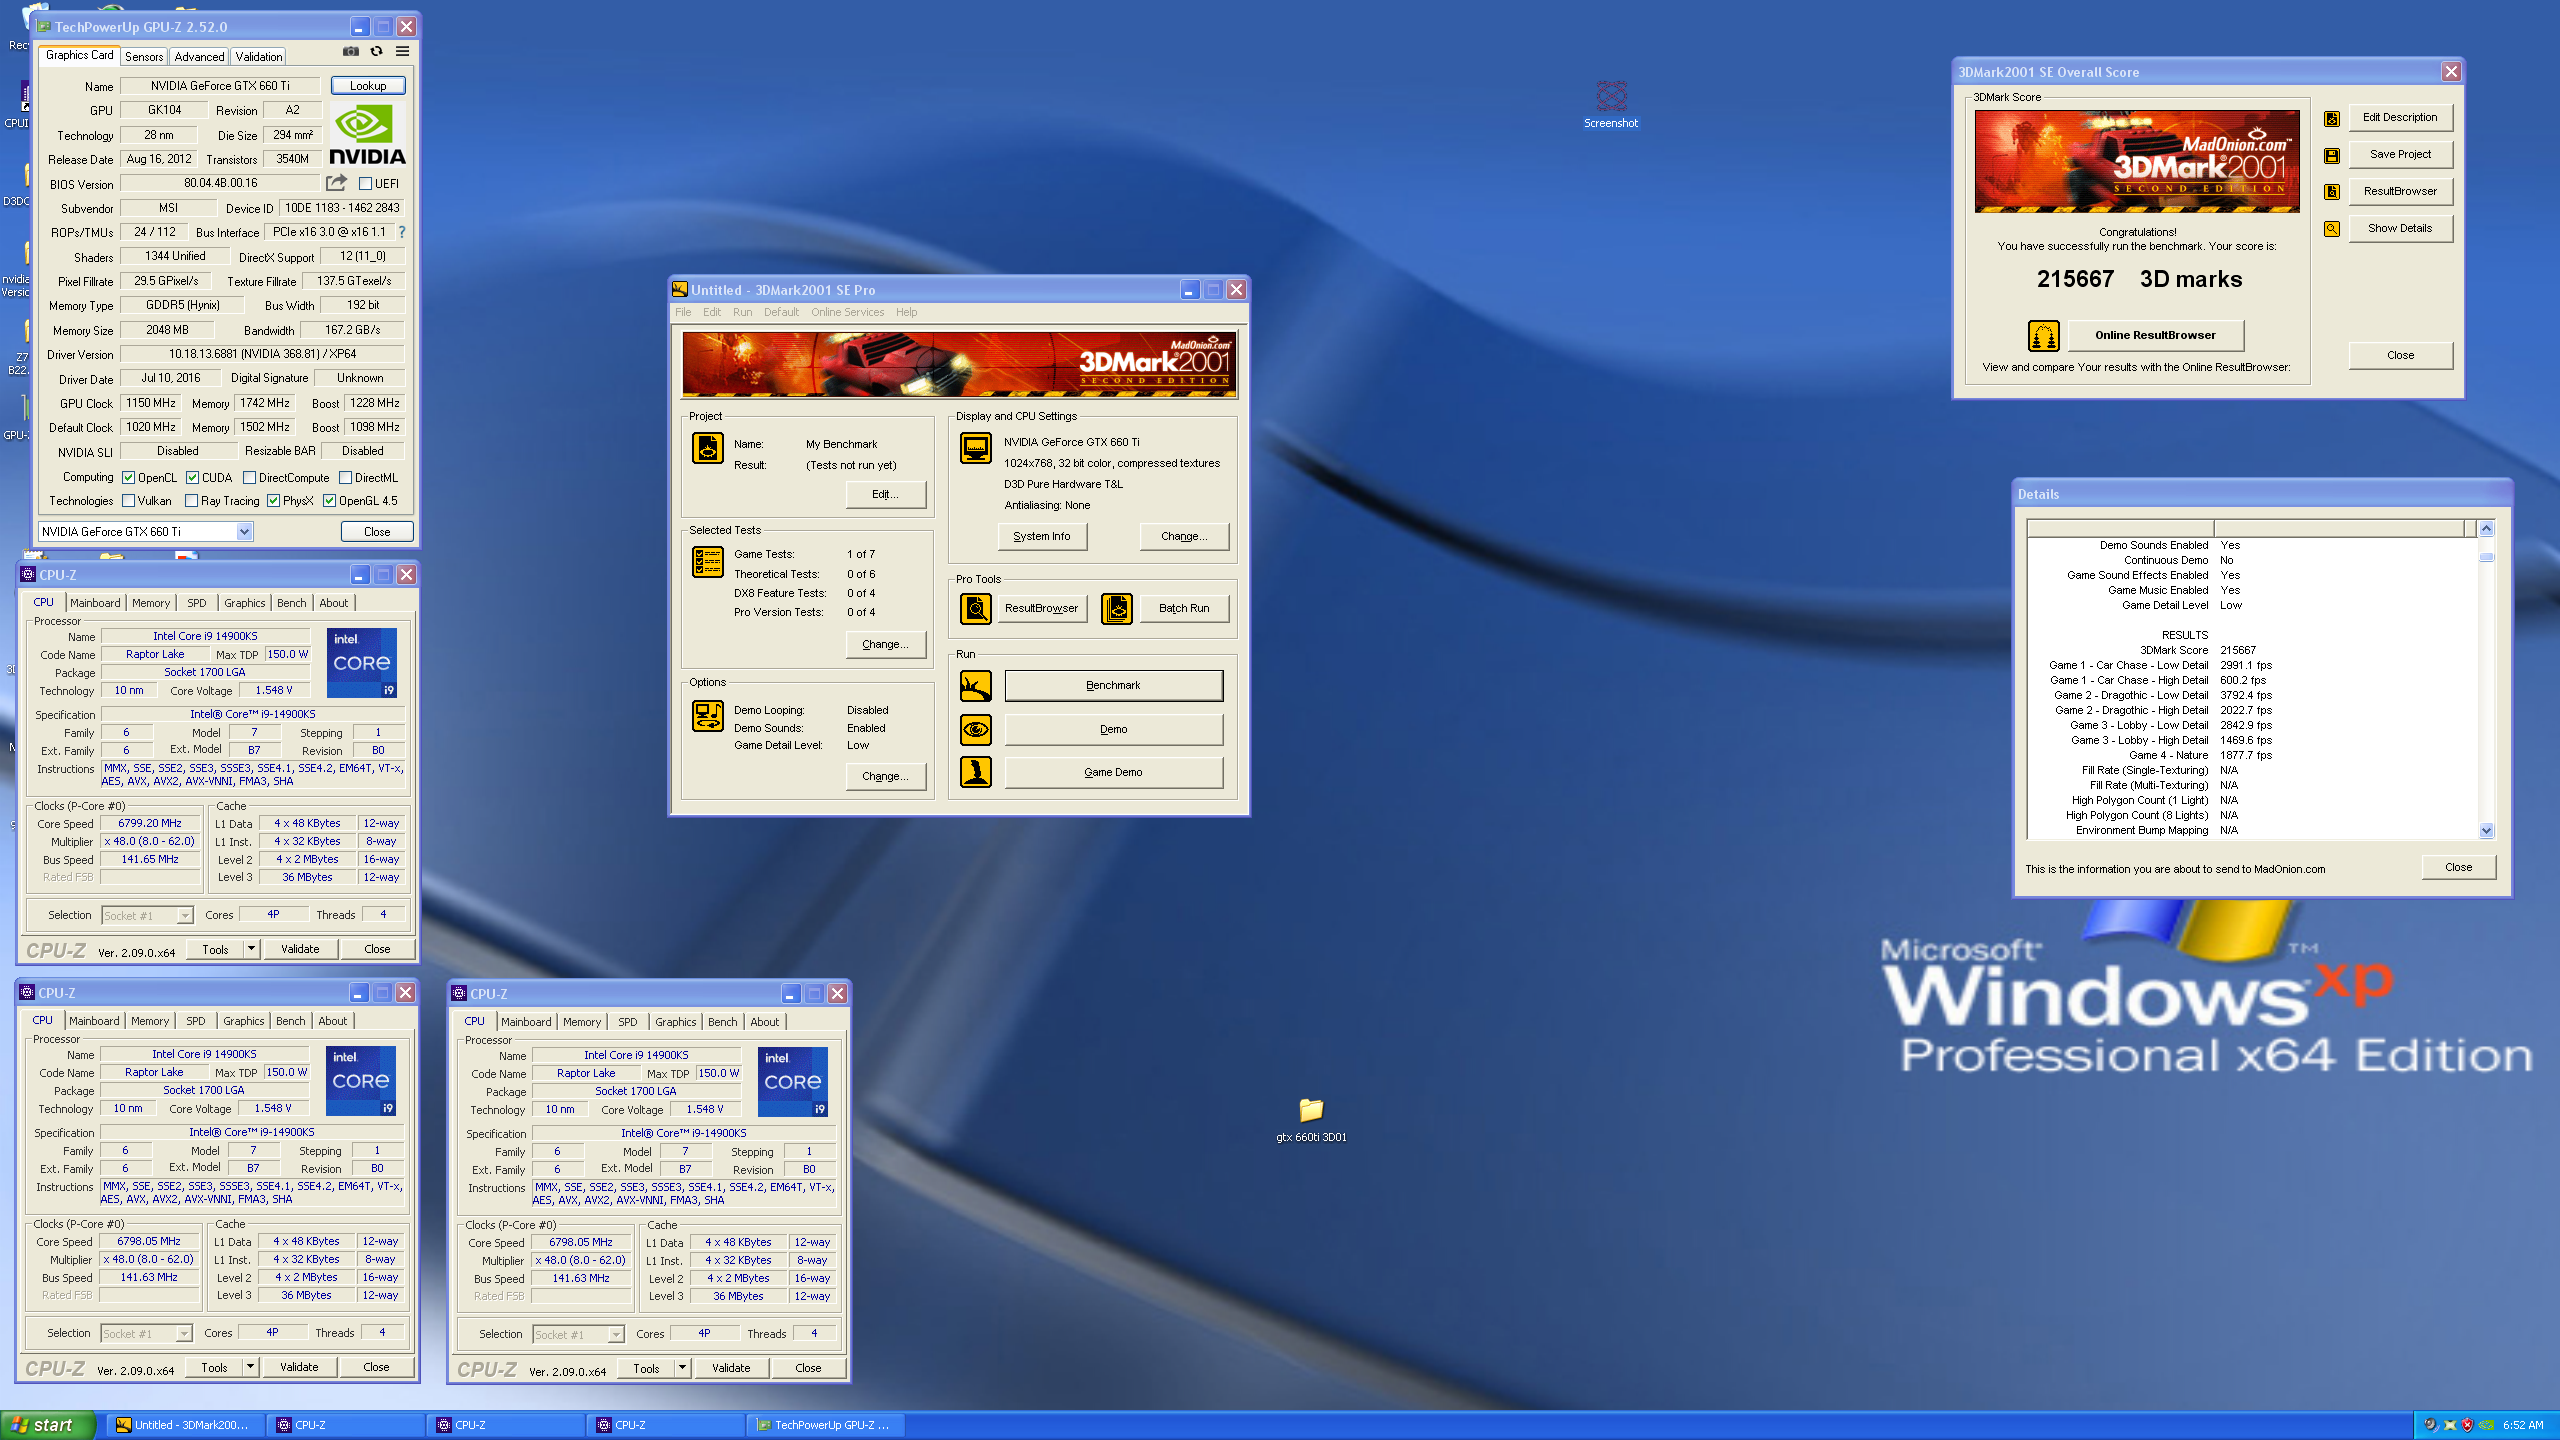
Task: Toggle Vulkan checkbox
Action: [128, 500]
